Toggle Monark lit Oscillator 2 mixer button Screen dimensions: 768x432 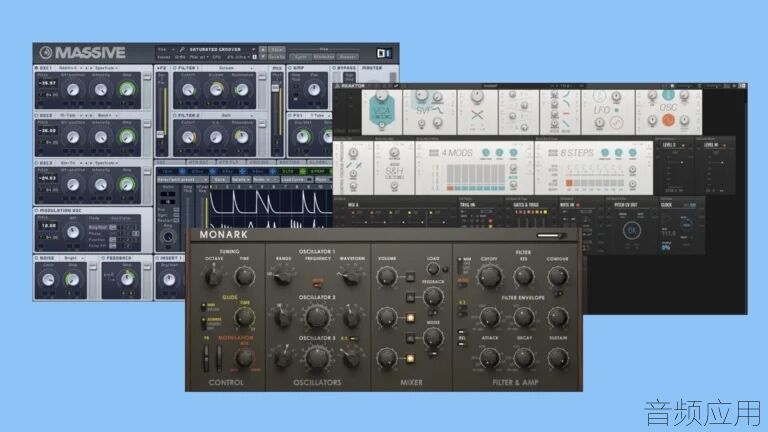410,318
